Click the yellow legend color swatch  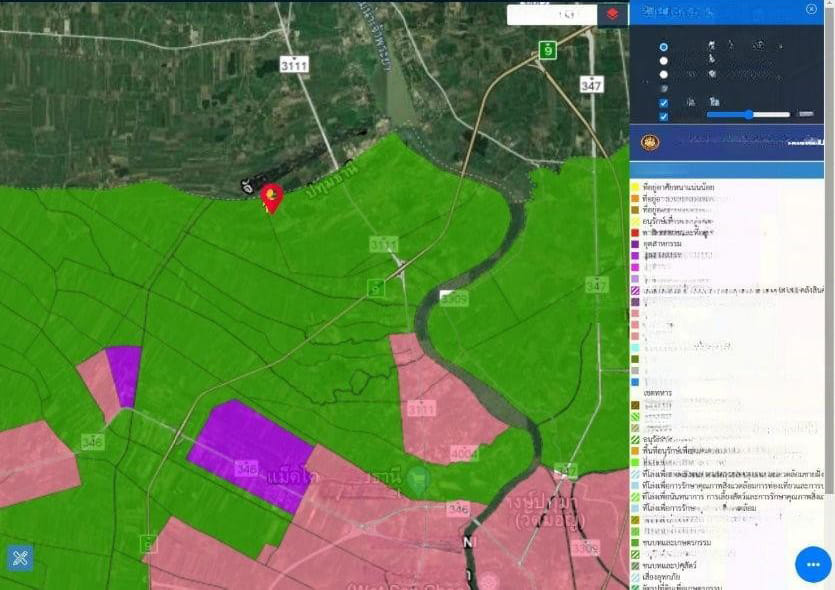point(635,187)
